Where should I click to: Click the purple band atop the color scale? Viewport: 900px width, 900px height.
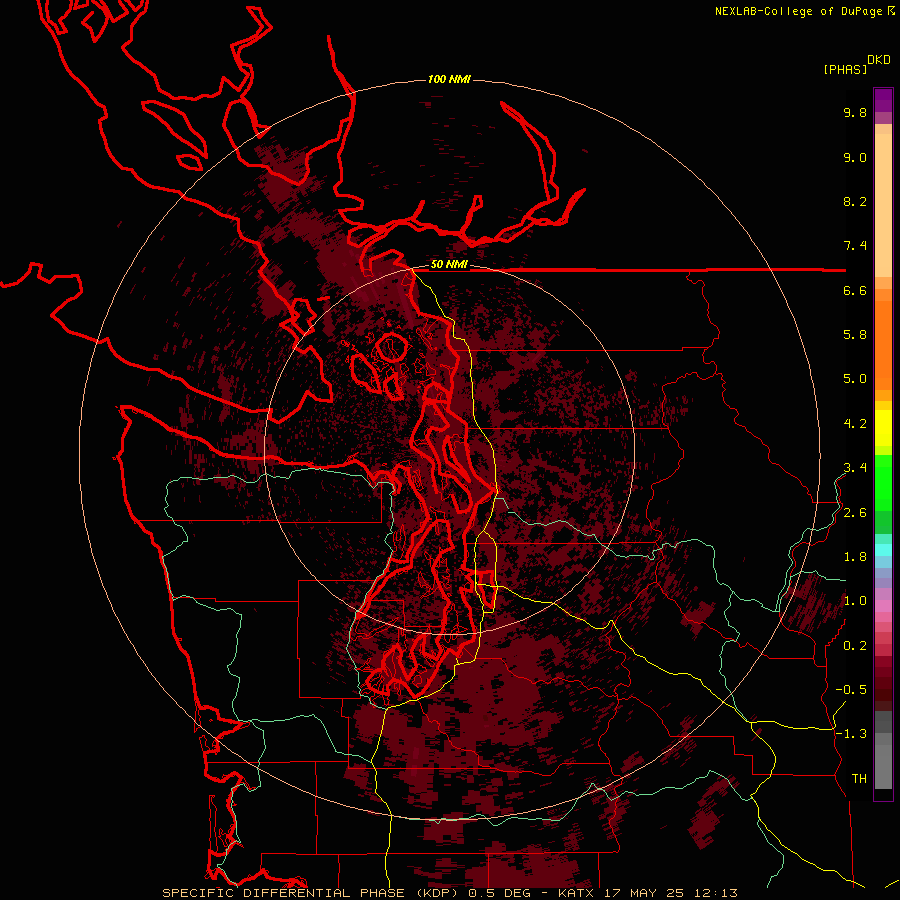(x=883, y=100)
